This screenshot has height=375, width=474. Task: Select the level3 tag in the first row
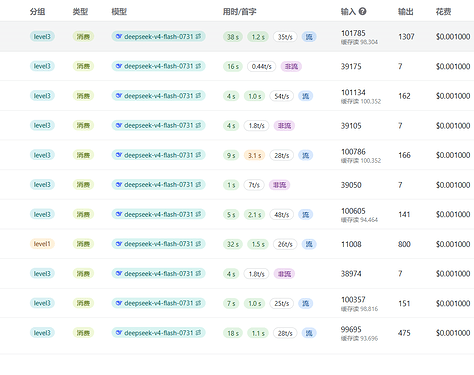[42, 36]
